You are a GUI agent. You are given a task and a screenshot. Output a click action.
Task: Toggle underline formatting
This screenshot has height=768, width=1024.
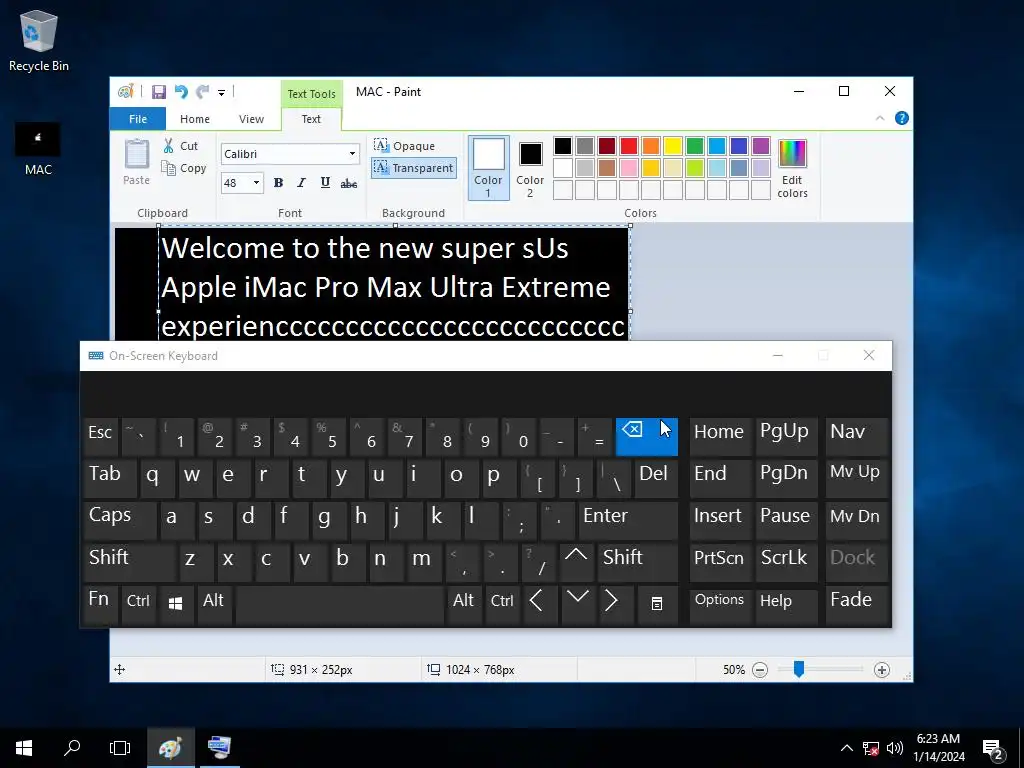pyautogui.click(x=325, y=183)
